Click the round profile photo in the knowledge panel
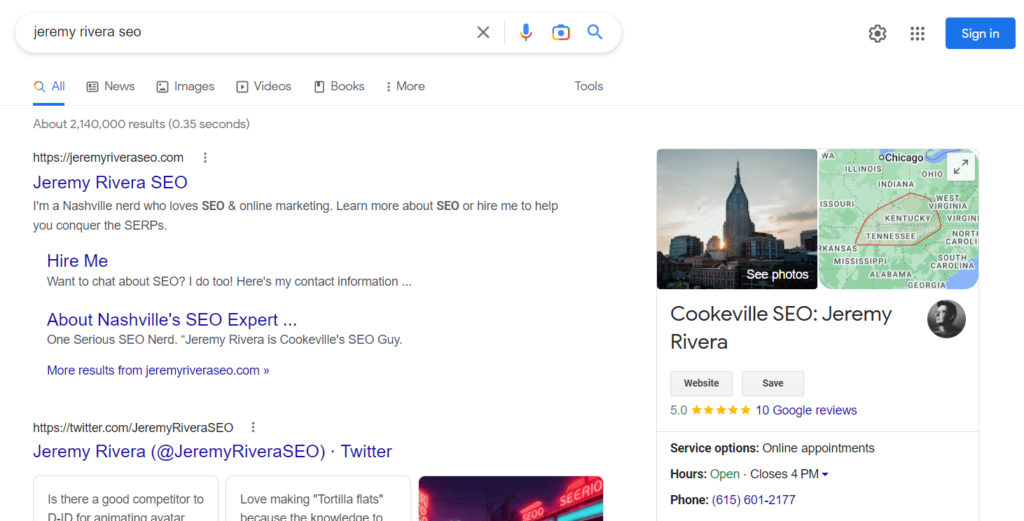 (x=946, y=319)
